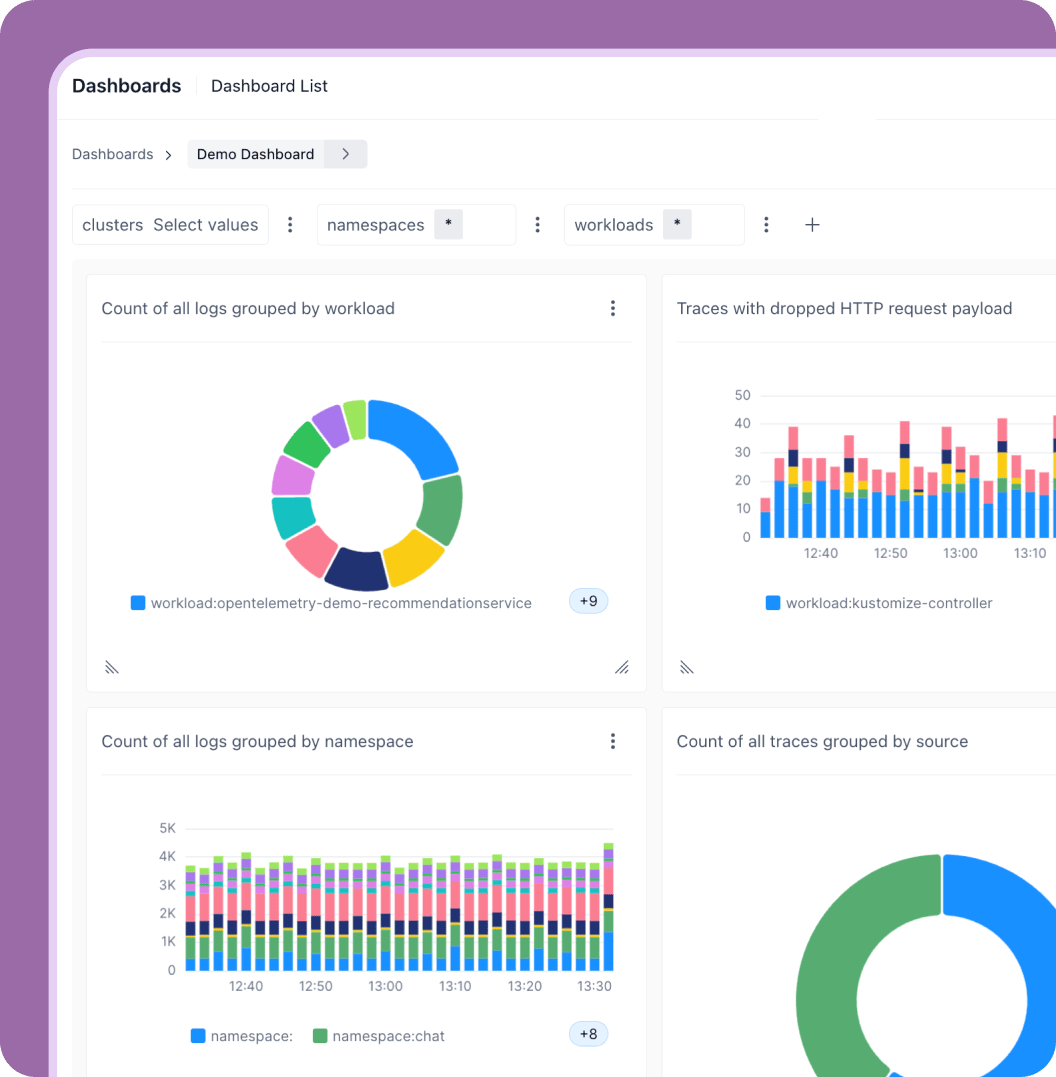This screenshot has width=1056, height=1077.
Task: Click namespace:chat legend label
Action: (388, 1036)
